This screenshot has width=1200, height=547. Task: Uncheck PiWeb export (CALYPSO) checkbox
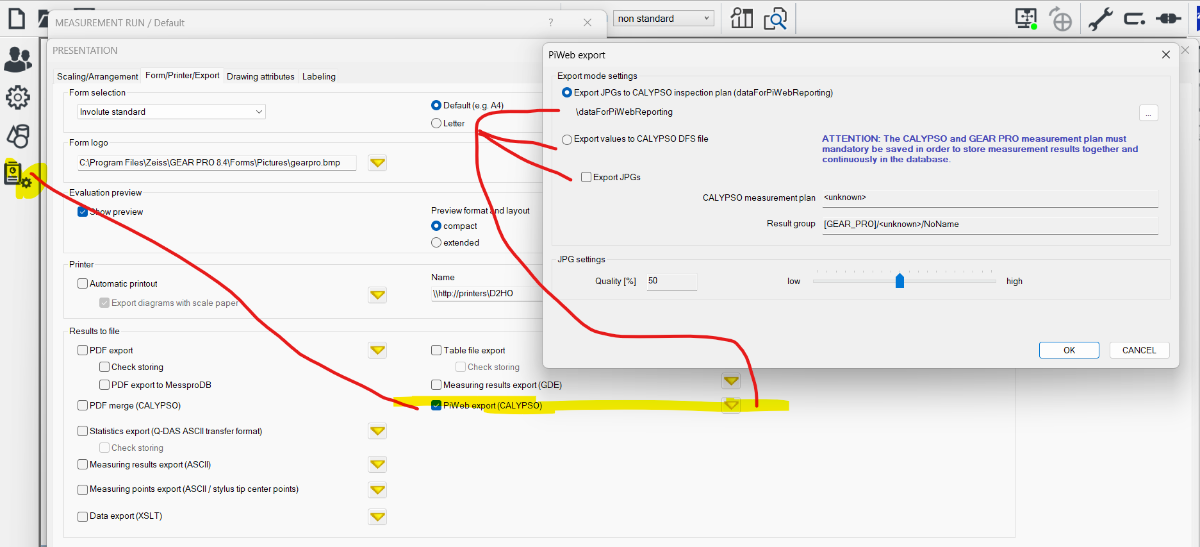tap(436, 406)
